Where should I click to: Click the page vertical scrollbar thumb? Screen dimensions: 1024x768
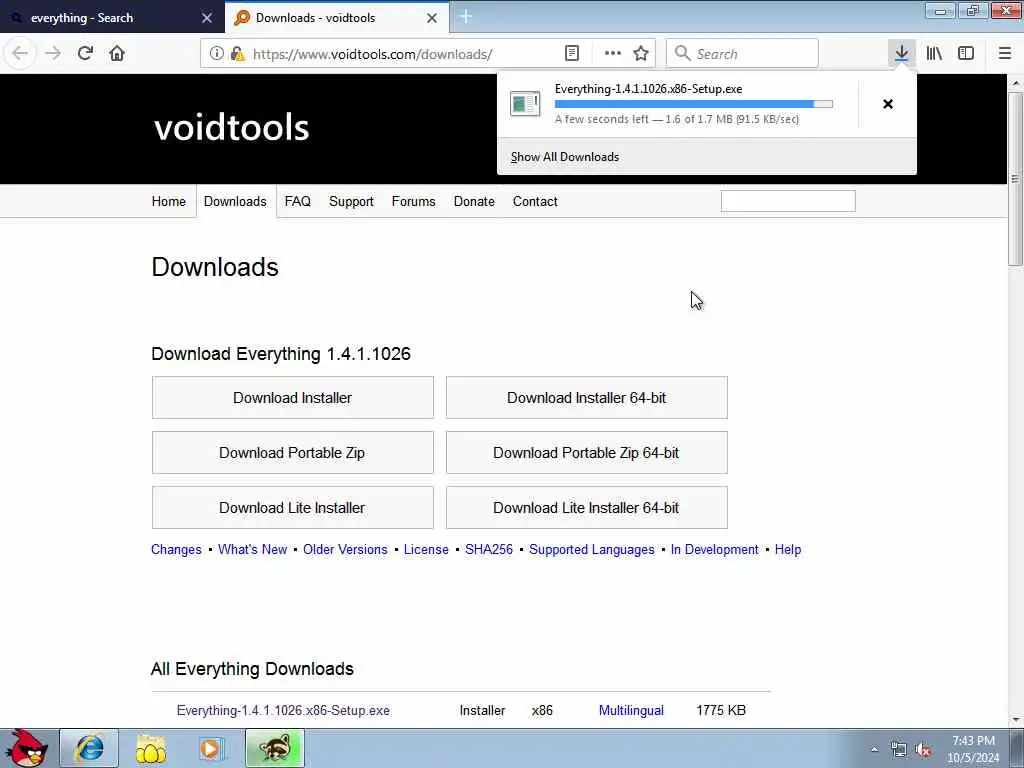click(1014, 178)
